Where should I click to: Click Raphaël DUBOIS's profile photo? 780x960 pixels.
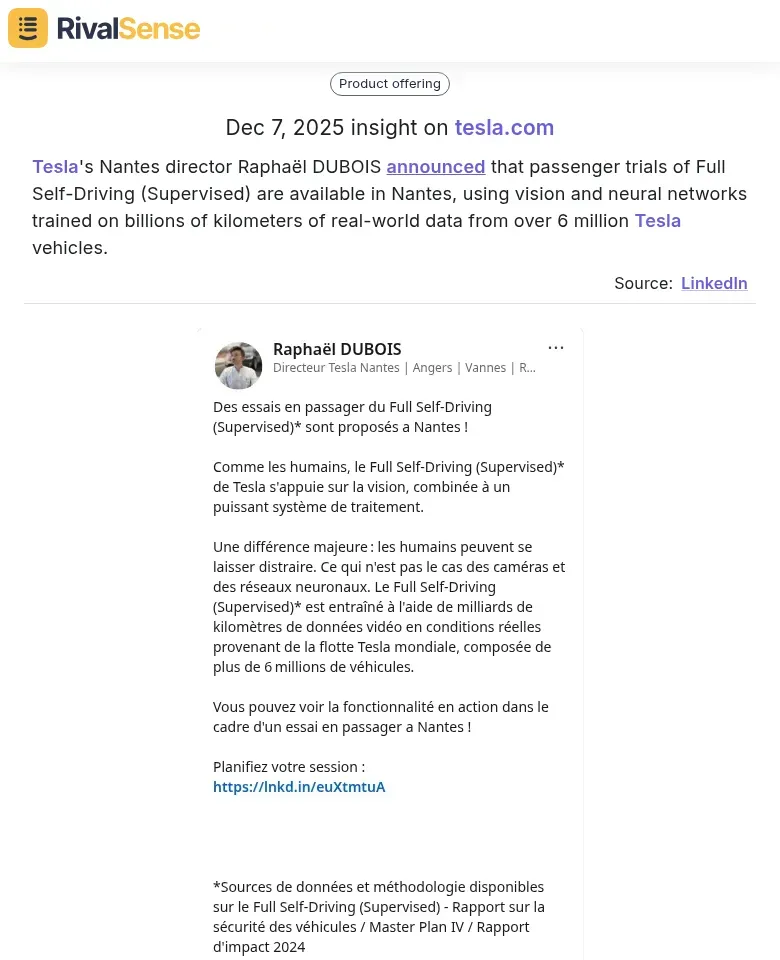pos(238,365)
